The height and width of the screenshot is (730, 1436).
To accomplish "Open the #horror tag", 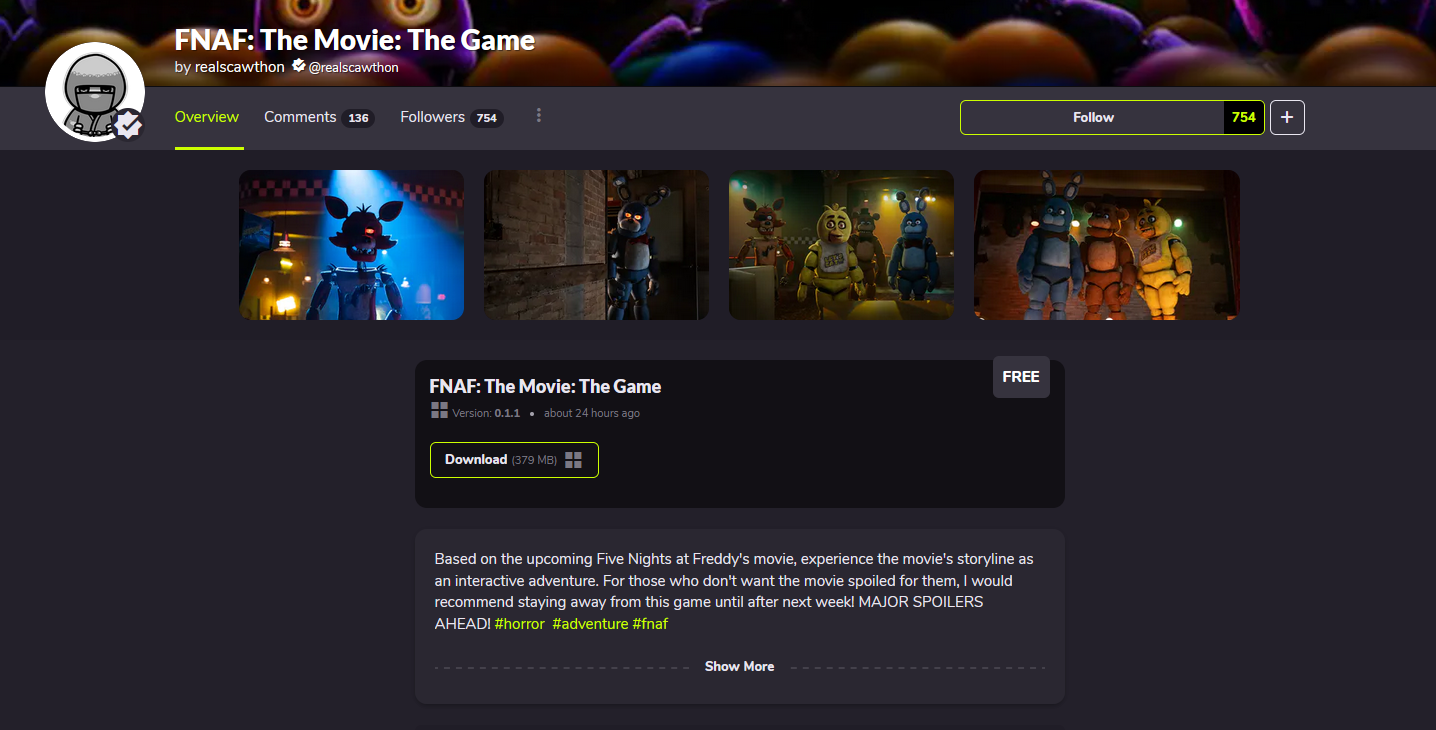I will [x=520, y=624].
